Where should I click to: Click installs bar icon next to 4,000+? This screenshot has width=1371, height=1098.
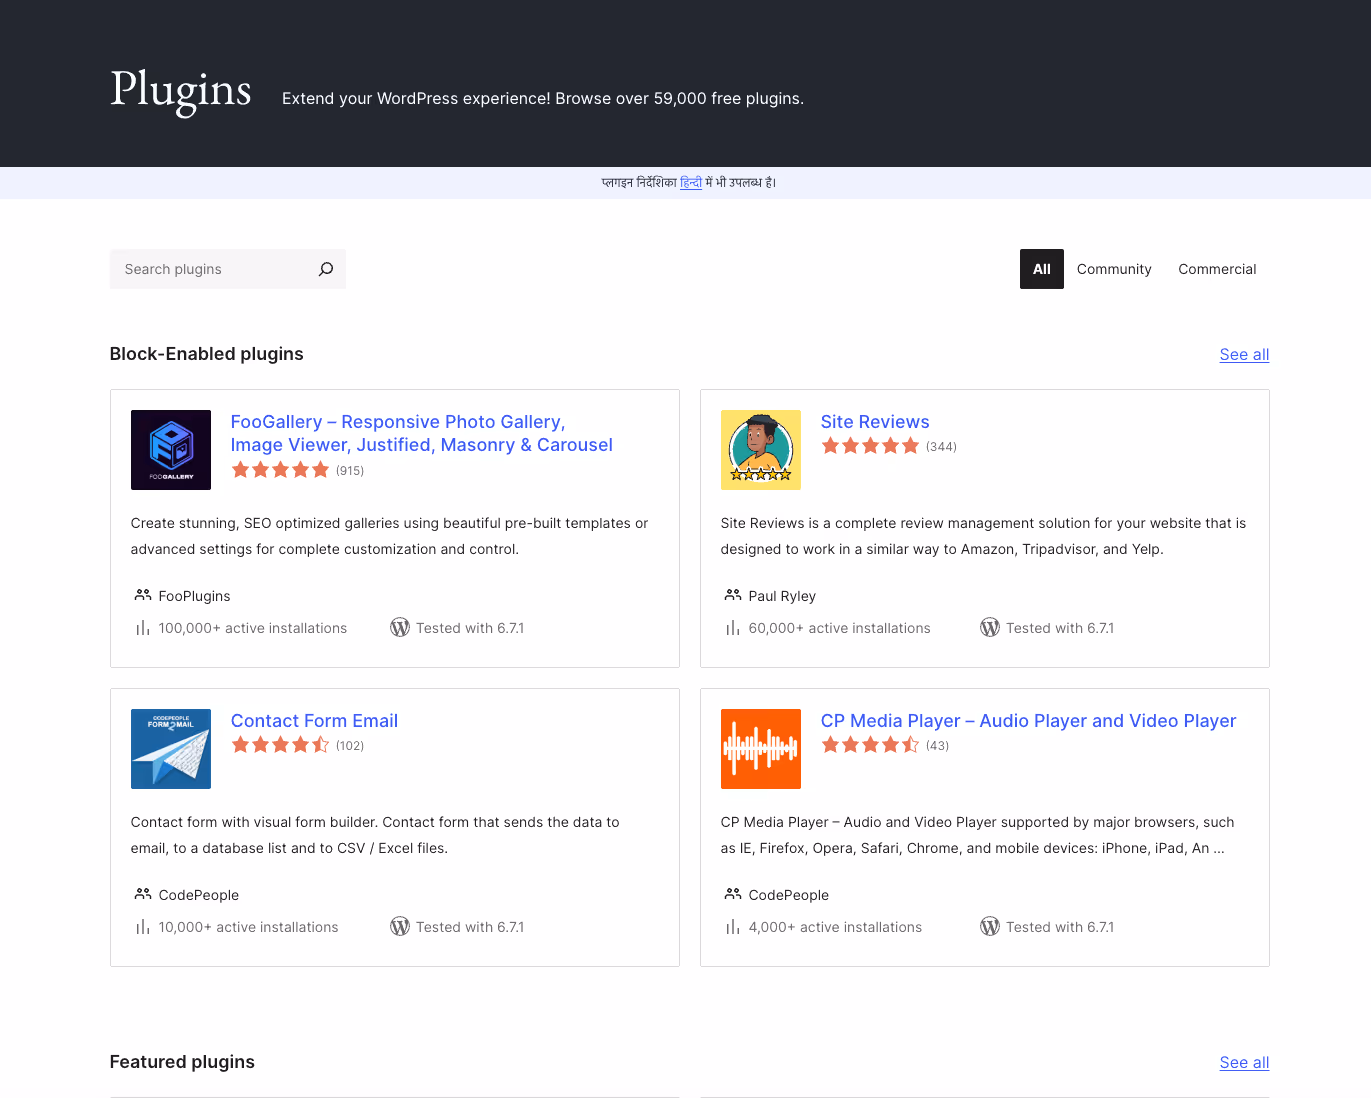point(733,927)
